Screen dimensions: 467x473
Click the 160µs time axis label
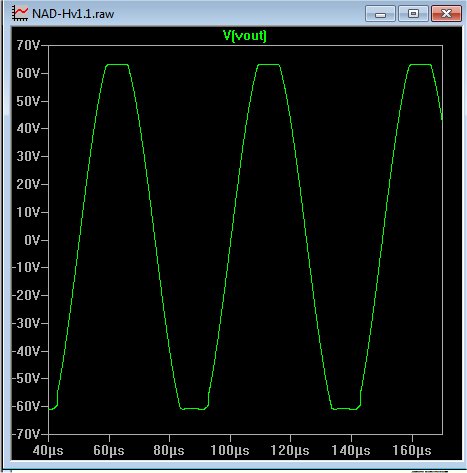[412, 451]
